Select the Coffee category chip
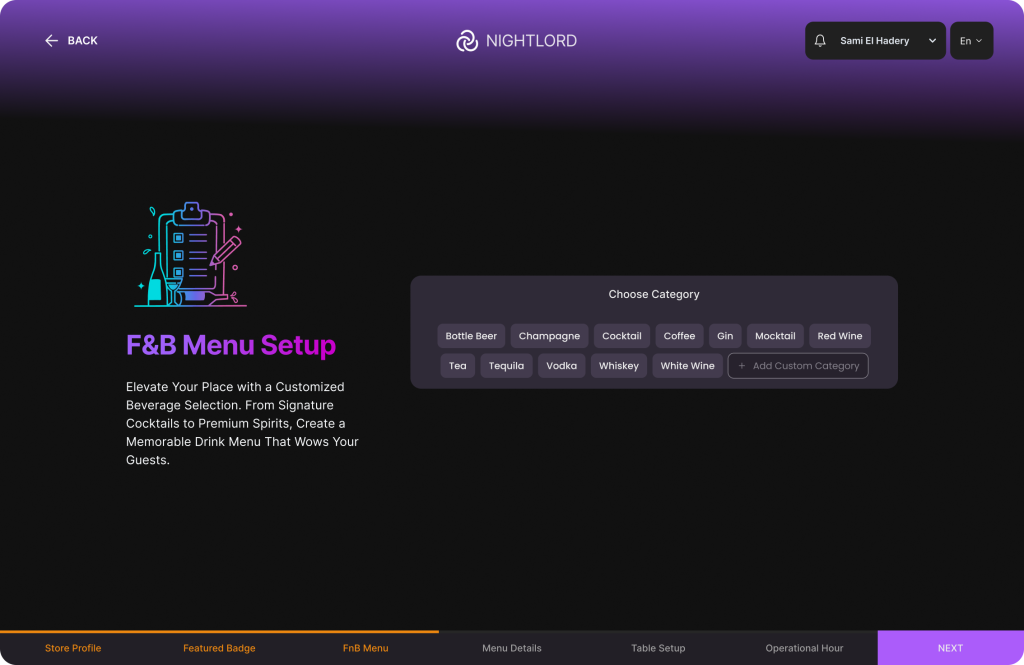This screenshot has width=1024, height=665. (679, 336)
